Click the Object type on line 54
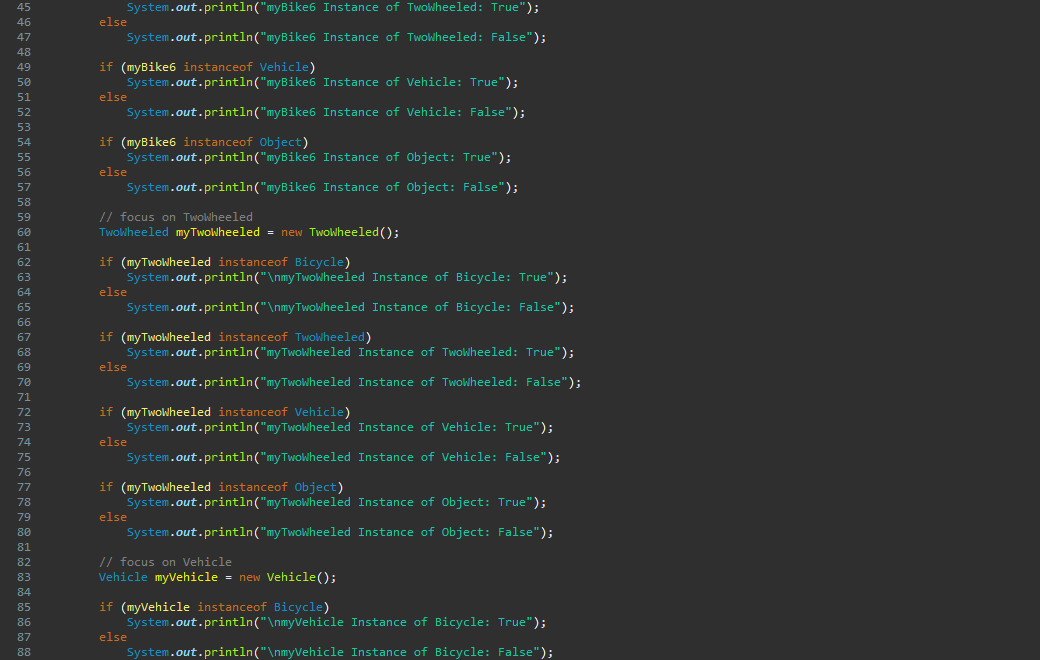Screen dimensions: 1040x660 [x=280, y=141]
